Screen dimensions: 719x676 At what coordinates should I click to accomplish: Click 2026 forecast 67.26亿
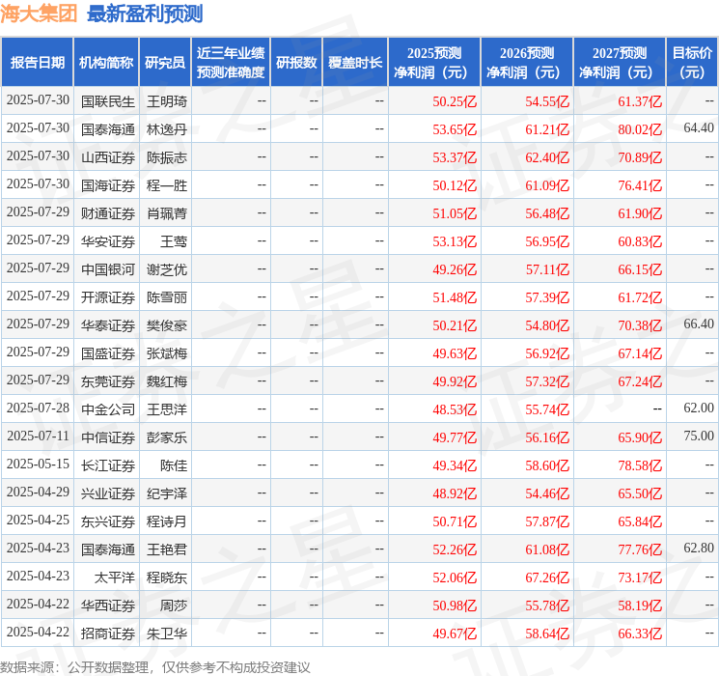[547, 577]
